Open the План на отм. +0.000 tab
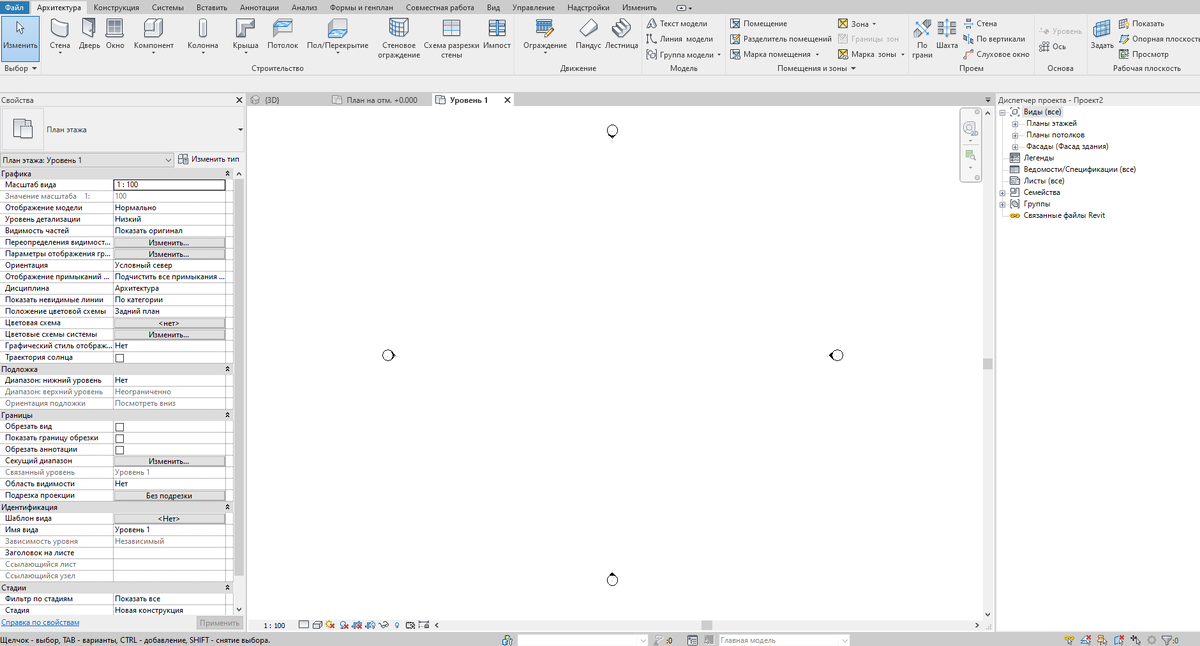The height and width of the screenshot is (646, 1200). pos(381,100)
